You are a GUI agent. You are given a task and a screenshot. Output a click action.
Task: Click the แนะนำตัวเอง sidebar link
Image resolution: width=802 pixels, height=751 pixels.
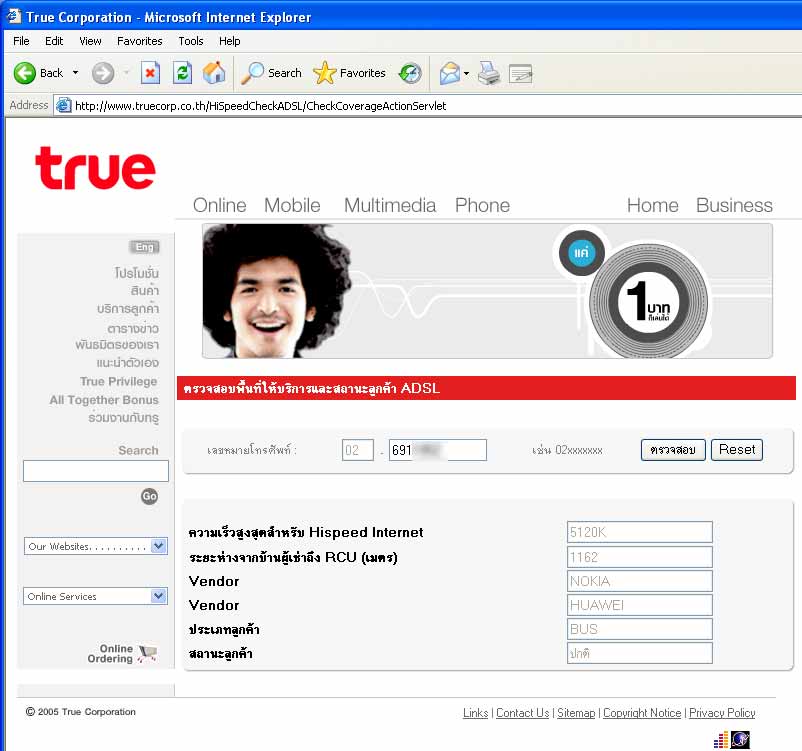point(127,363)
